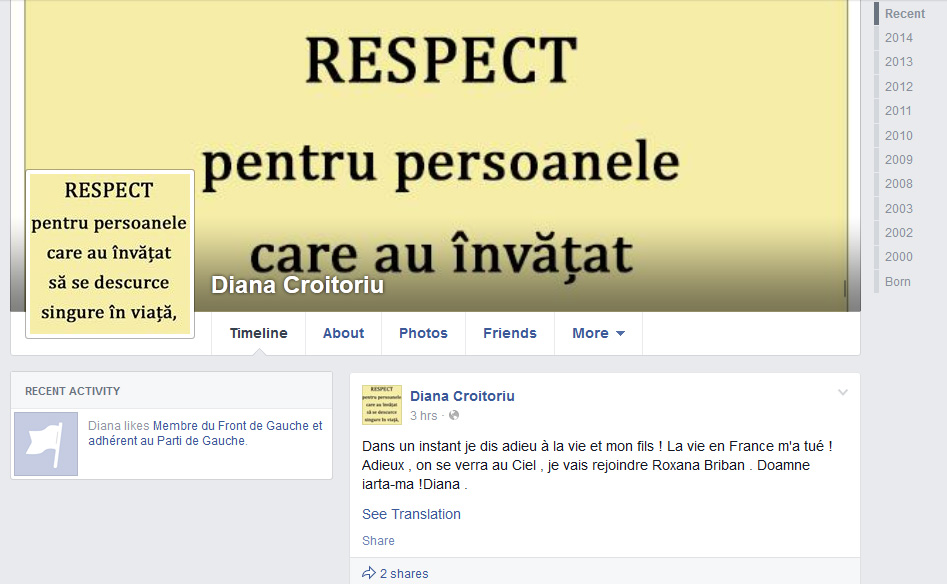Open Membre du Front de Gauche page link
Image resolution: width=947 pixels, height=584 pixels.
click(205, 433)
